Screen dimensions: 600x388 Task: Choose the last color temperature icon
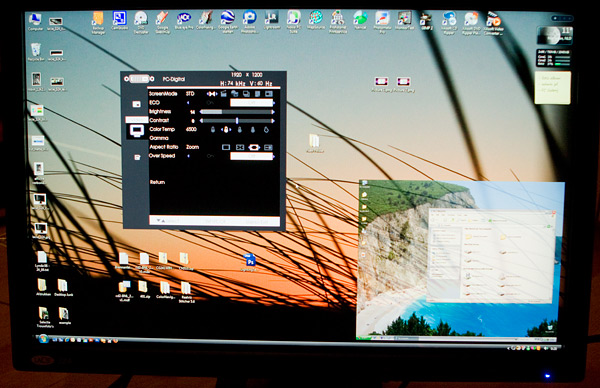pyautogui.click(x=266, y=130)
